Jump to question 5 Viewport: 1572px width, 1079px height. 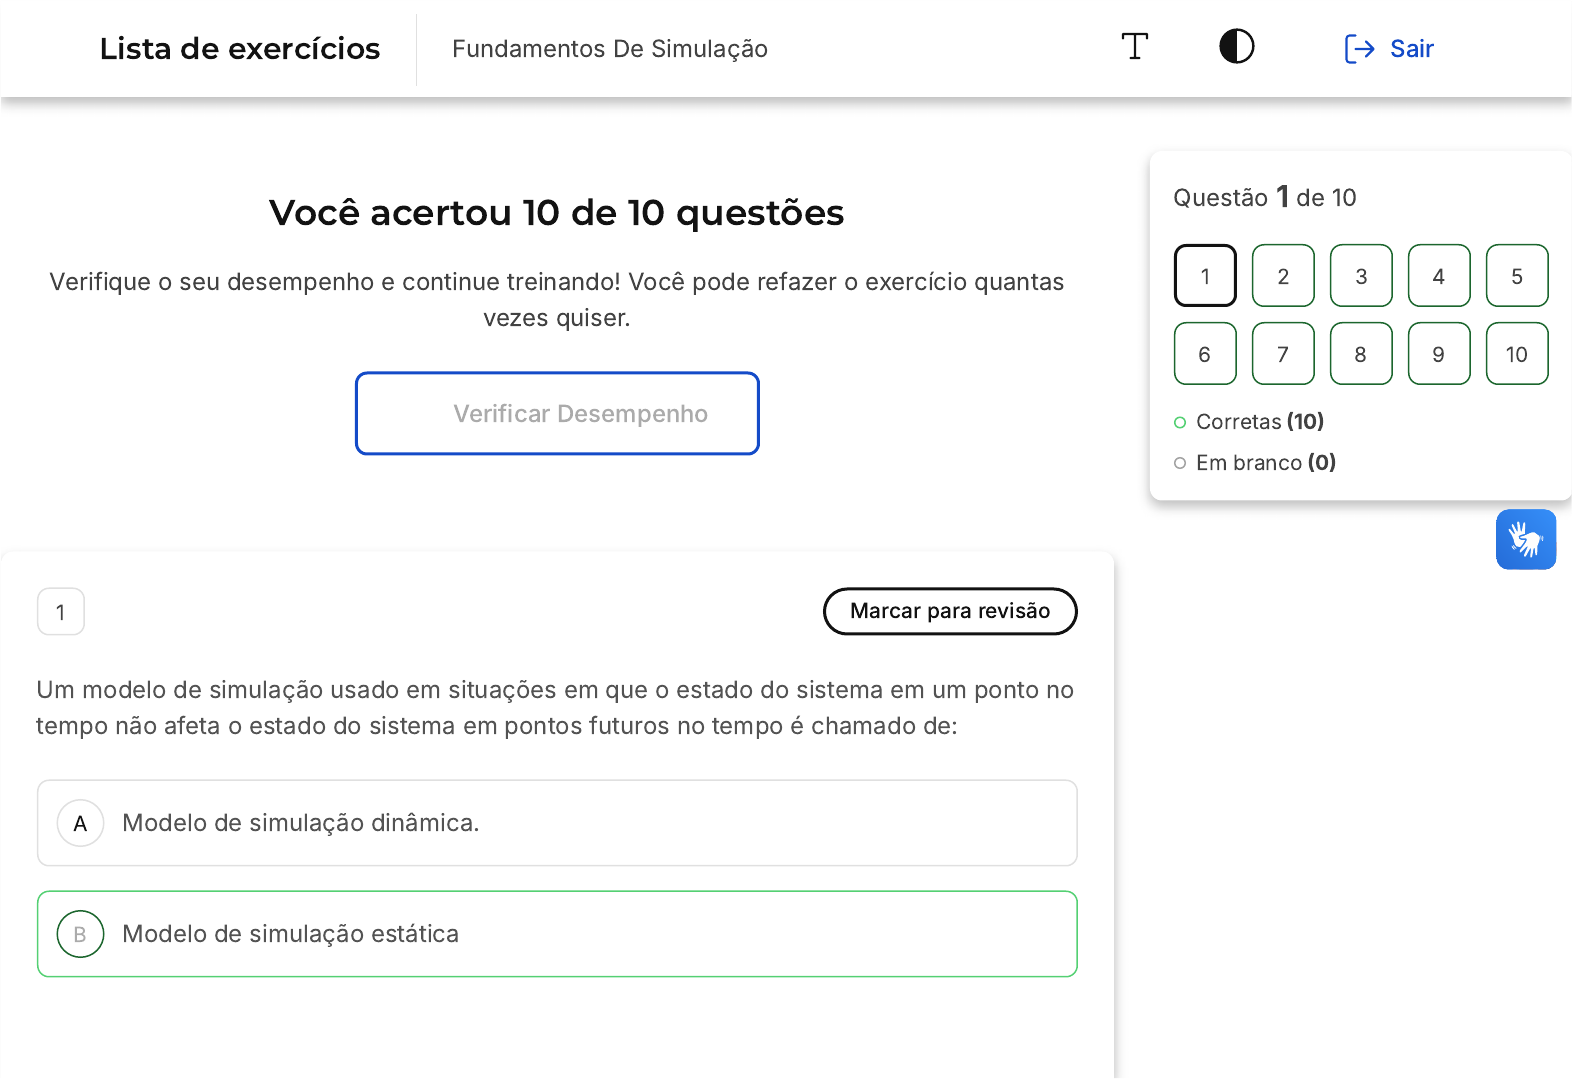coord(1517,276)
